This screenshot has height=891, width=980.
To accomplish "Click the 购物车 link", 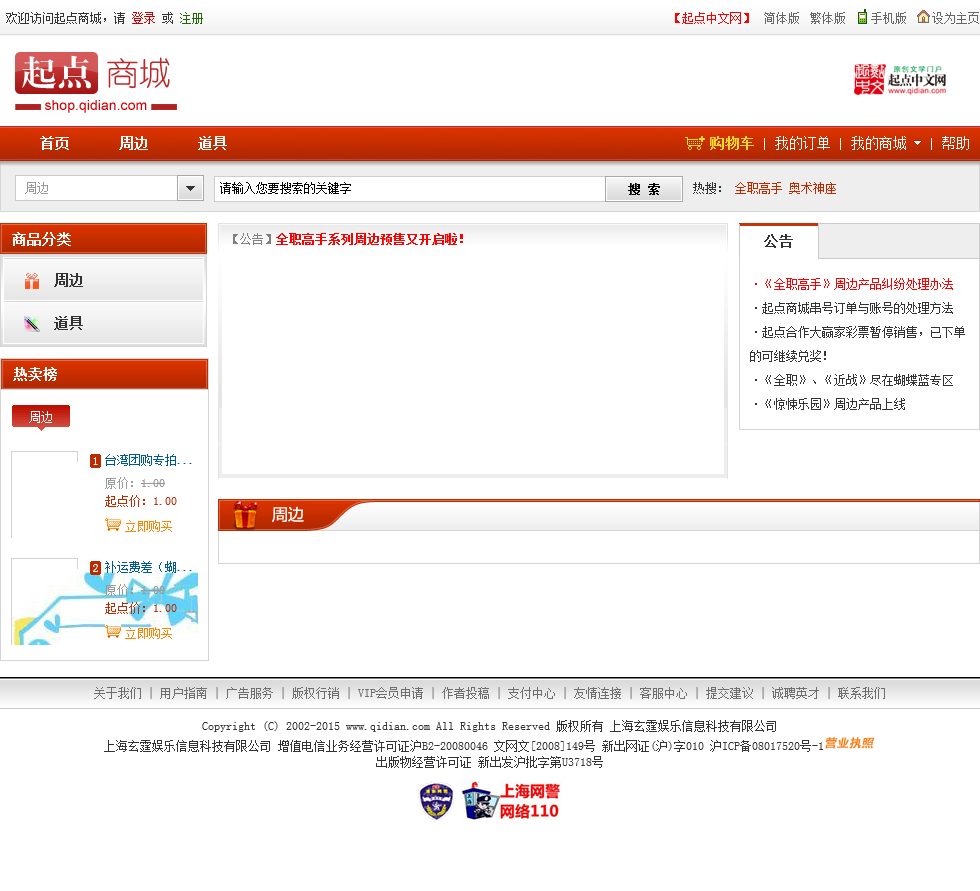I will point(731,143).
